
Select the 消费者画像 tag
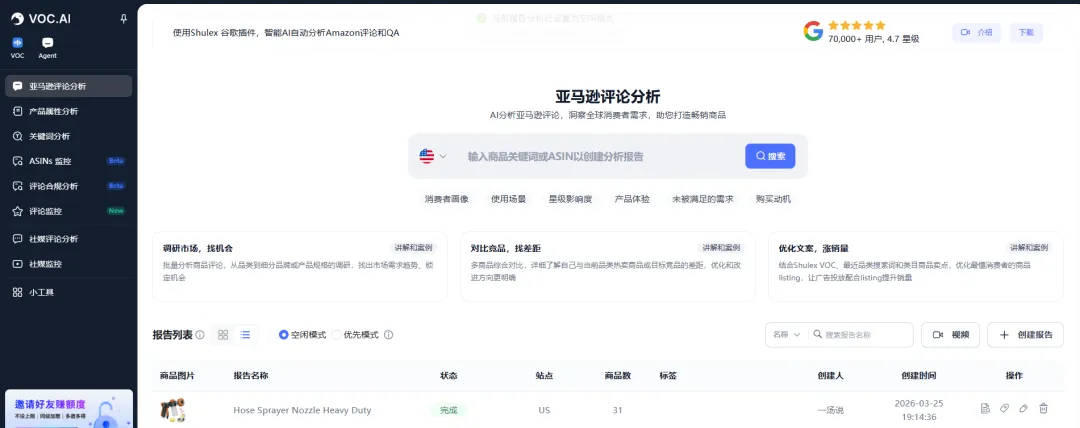coord(446,199)
